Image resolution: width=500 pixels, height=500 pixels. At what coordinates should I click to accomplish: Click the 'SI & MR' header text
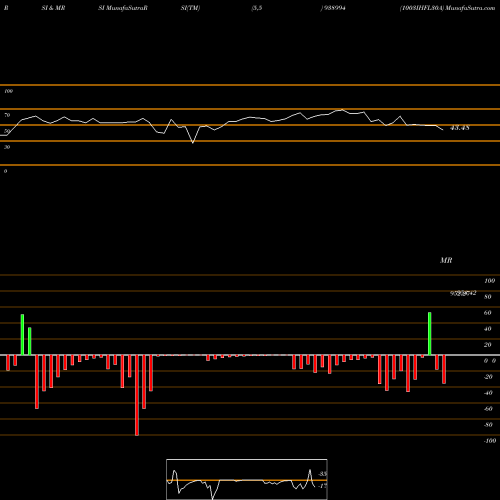pos(53,8)
